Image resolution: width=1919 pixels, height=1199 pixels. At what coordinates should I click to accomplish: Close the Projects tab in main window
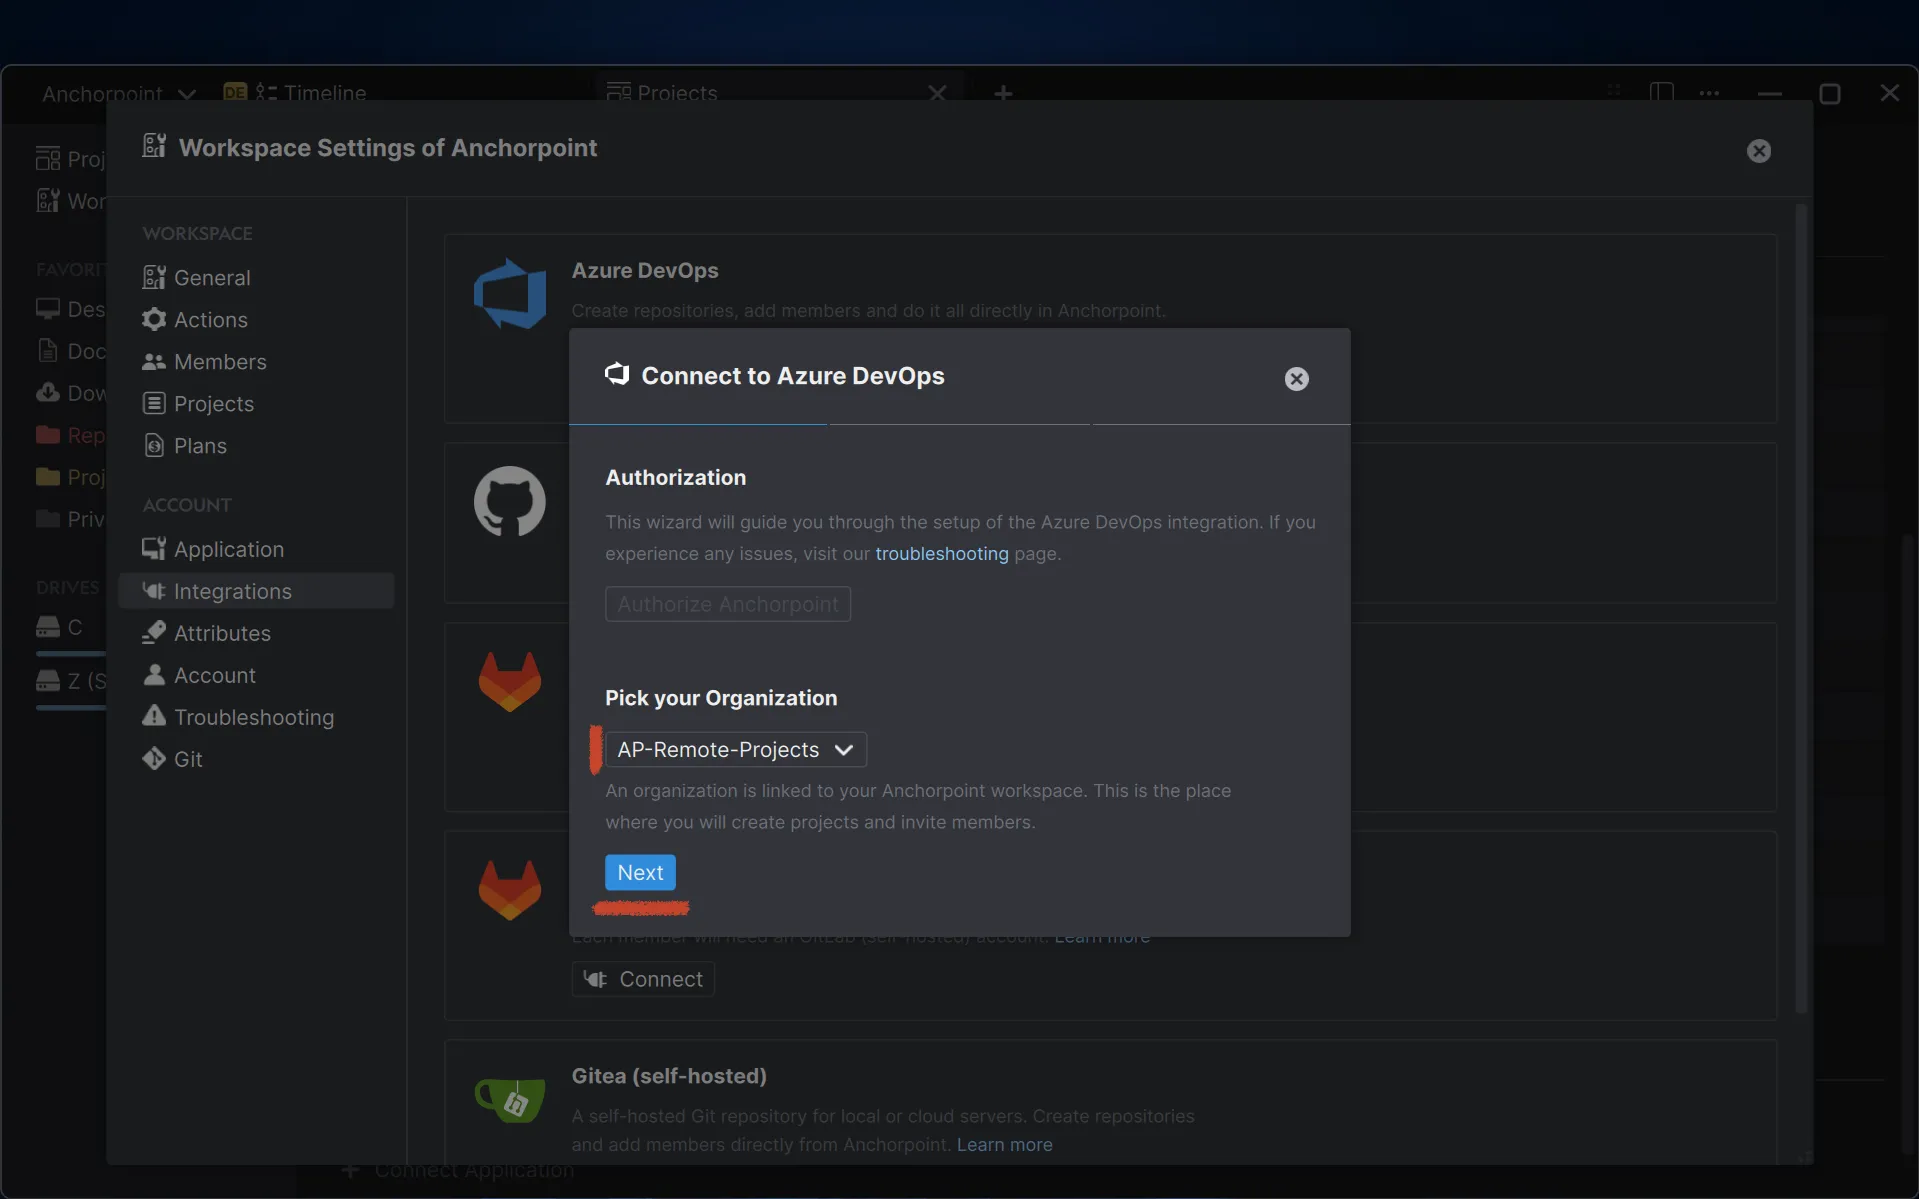936,93
